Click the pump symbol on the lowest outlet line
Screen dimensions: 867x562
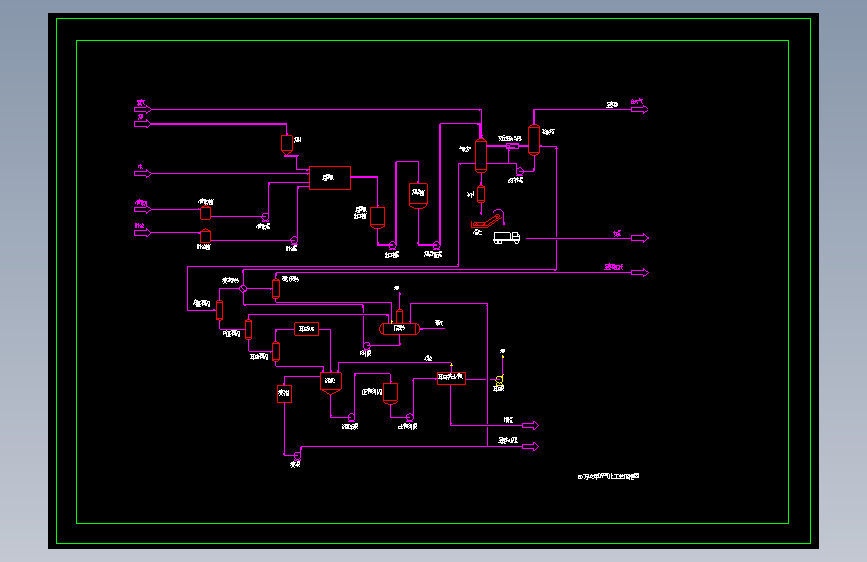pos(297,456)
